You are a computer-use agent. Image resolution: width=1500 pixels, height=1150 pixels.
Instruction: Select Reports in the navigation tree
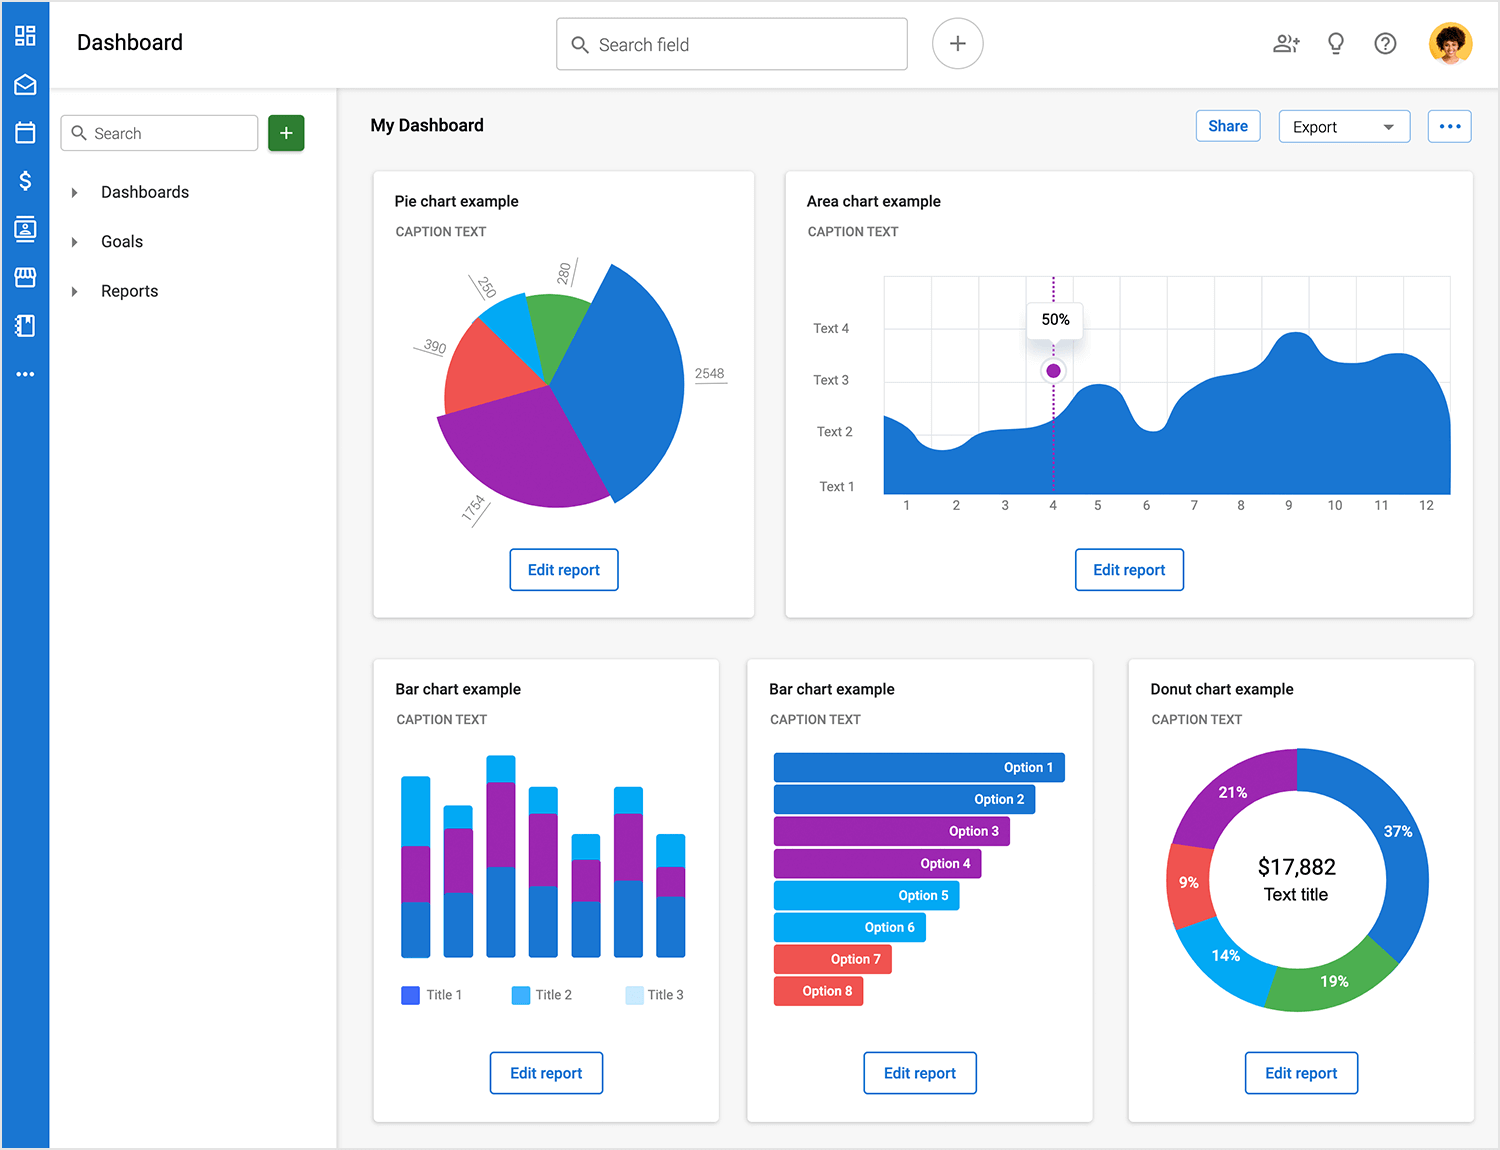[x=129, y=291]
